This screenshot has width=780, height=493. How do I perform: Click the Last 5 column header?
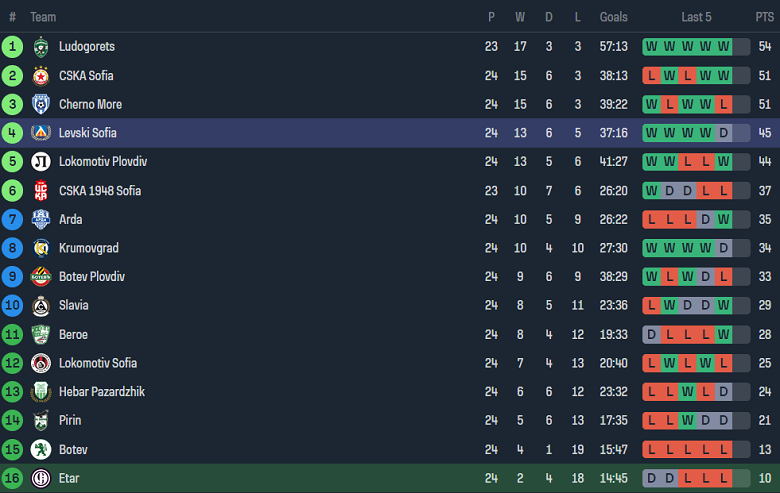696,17
